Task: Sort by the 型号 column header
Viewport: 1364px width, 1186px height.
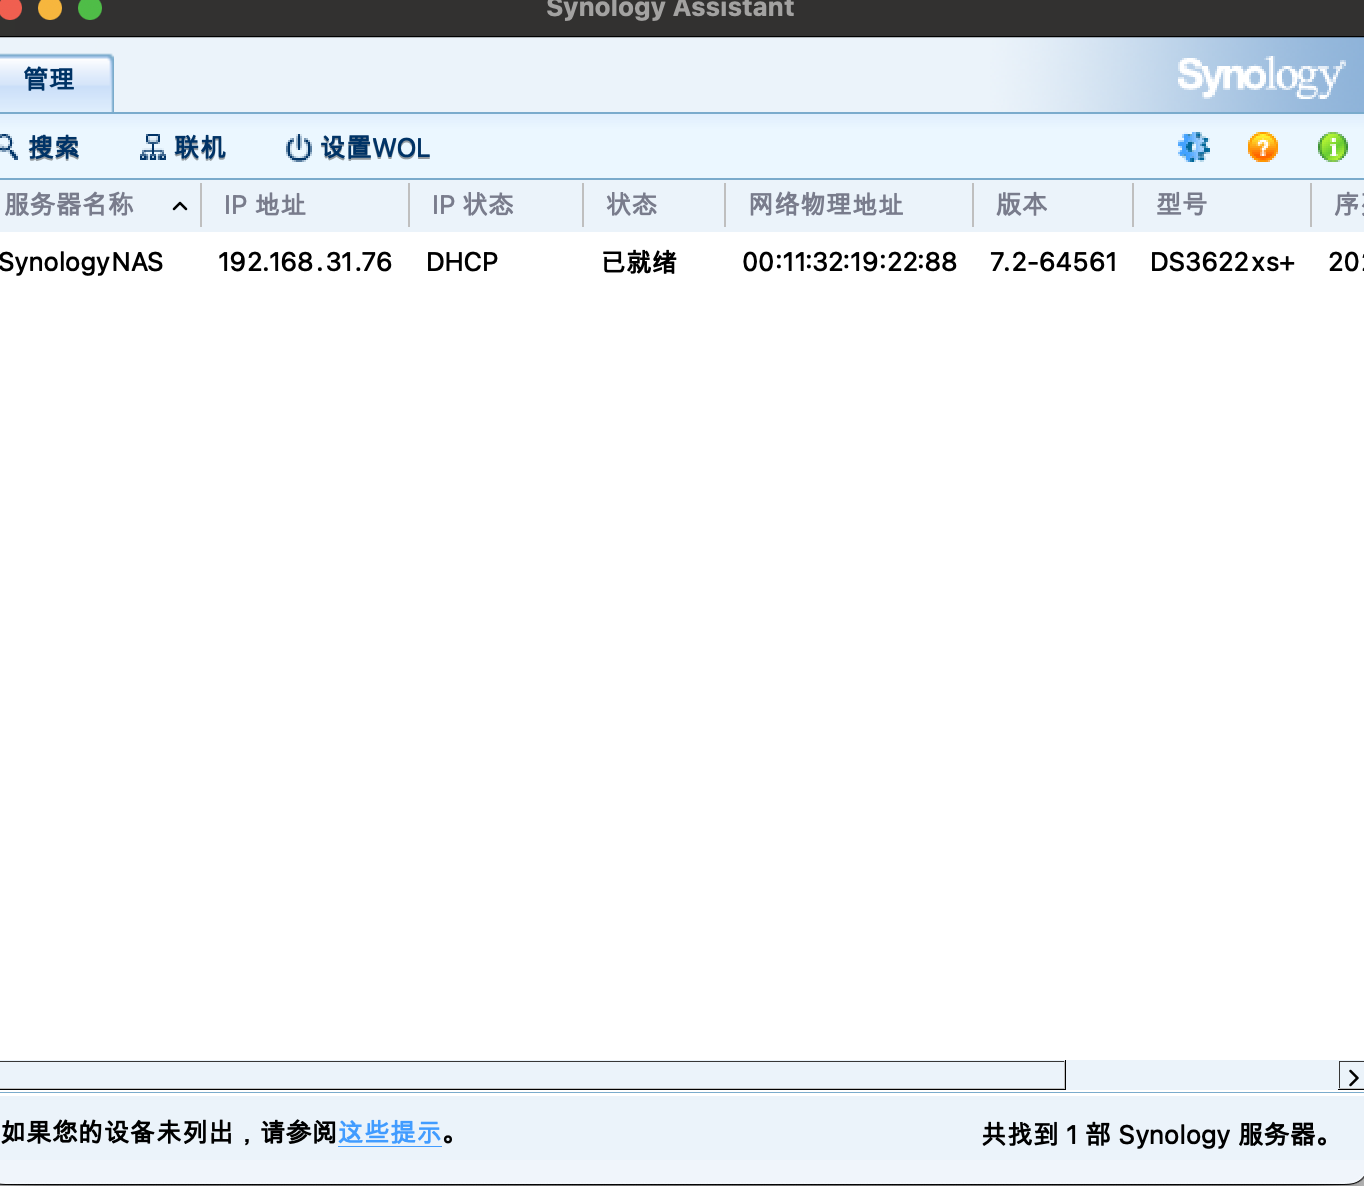Action: [1222, 205]
